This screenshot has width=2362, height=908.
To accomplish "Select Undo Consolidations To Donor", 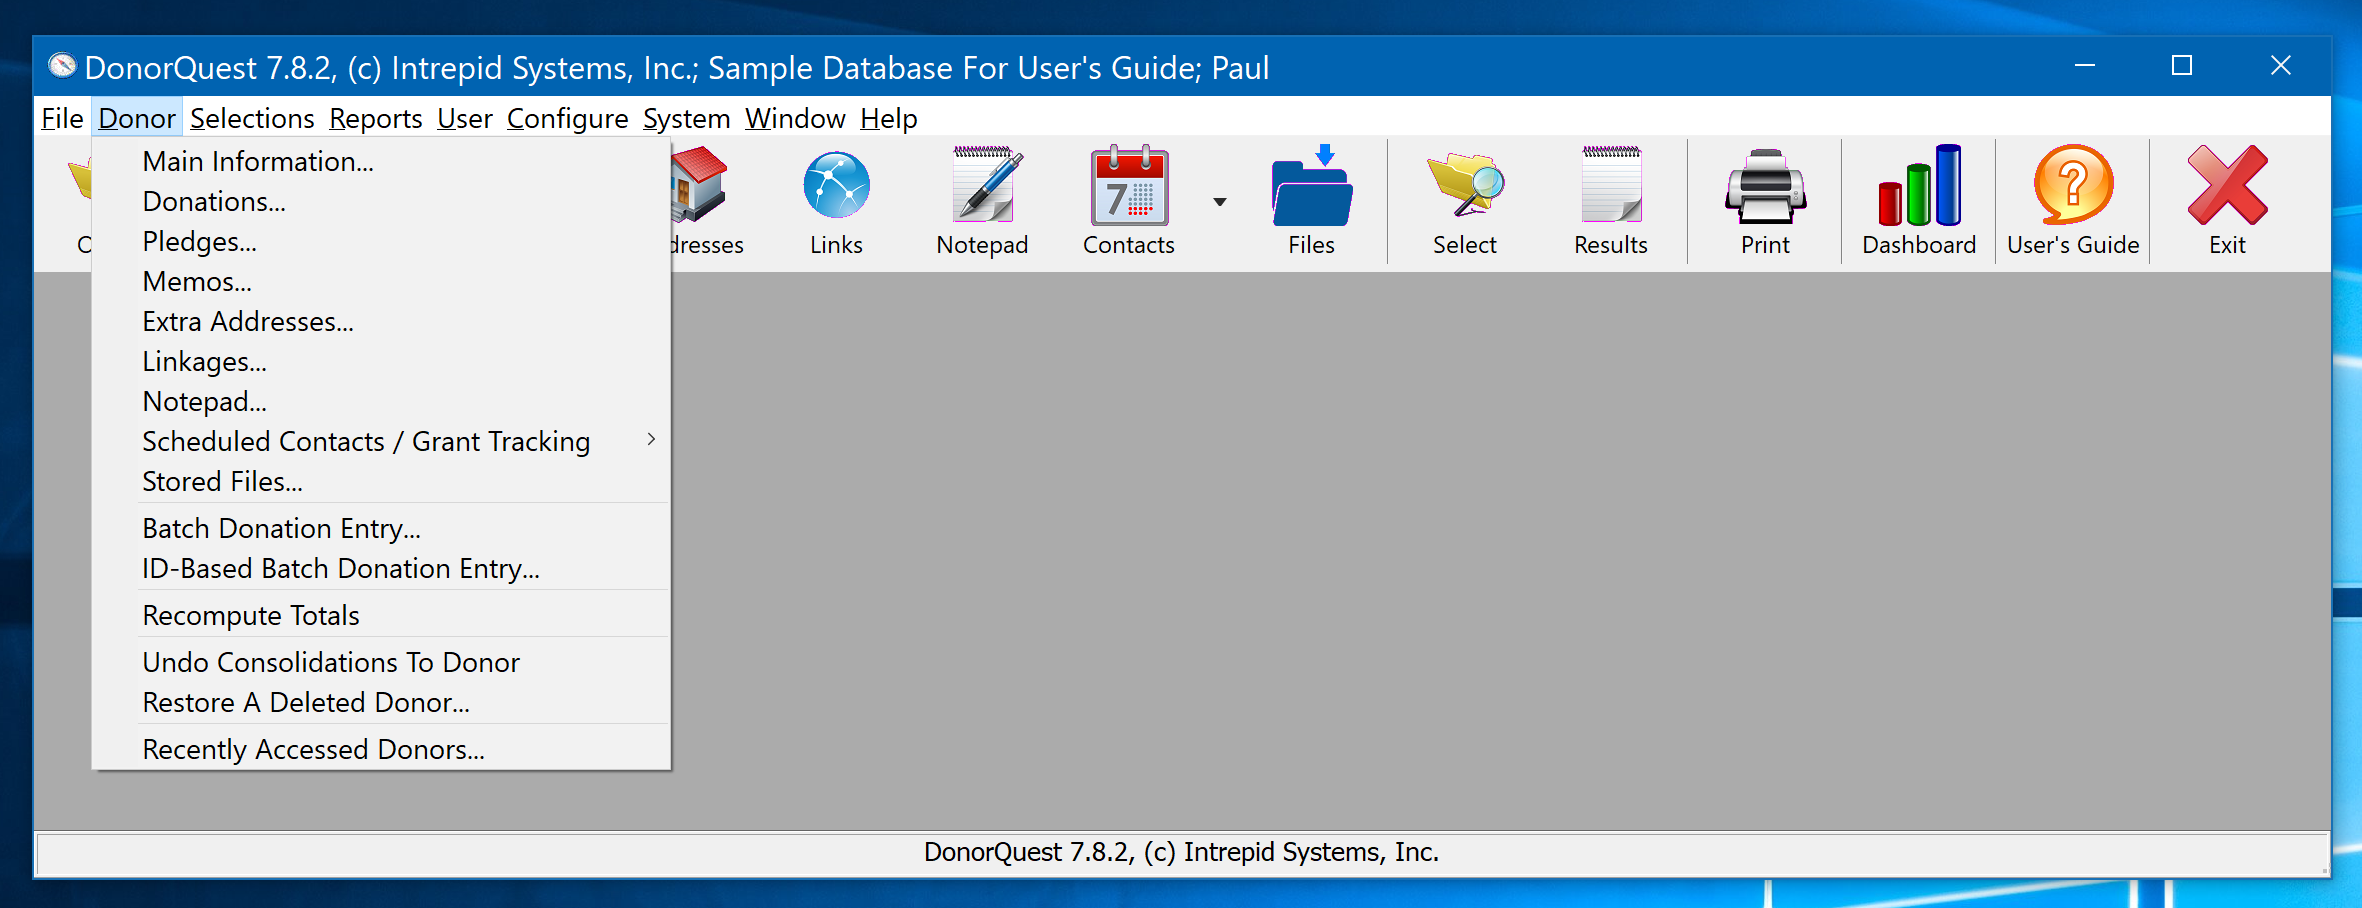I will (x=381, y=662).
